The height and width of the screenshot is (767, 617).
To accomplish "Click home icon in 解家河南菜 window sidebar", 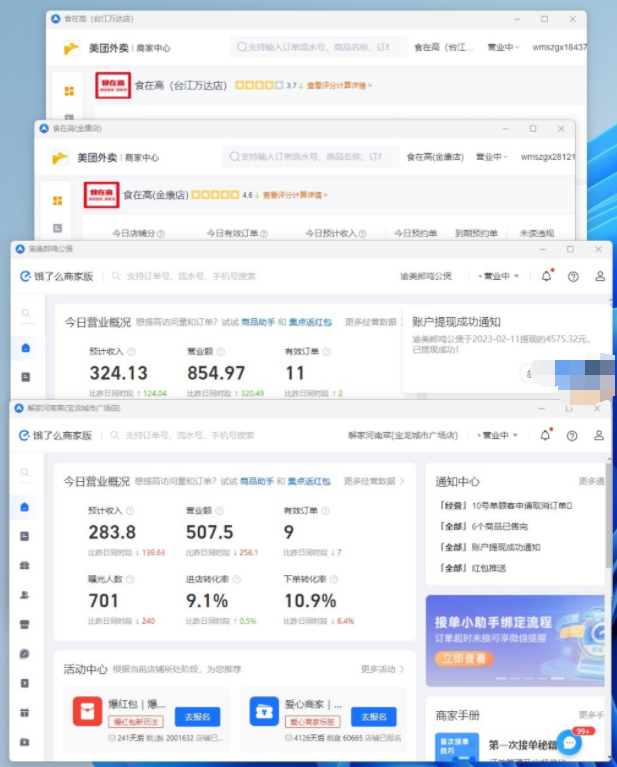I will point(25,507).
